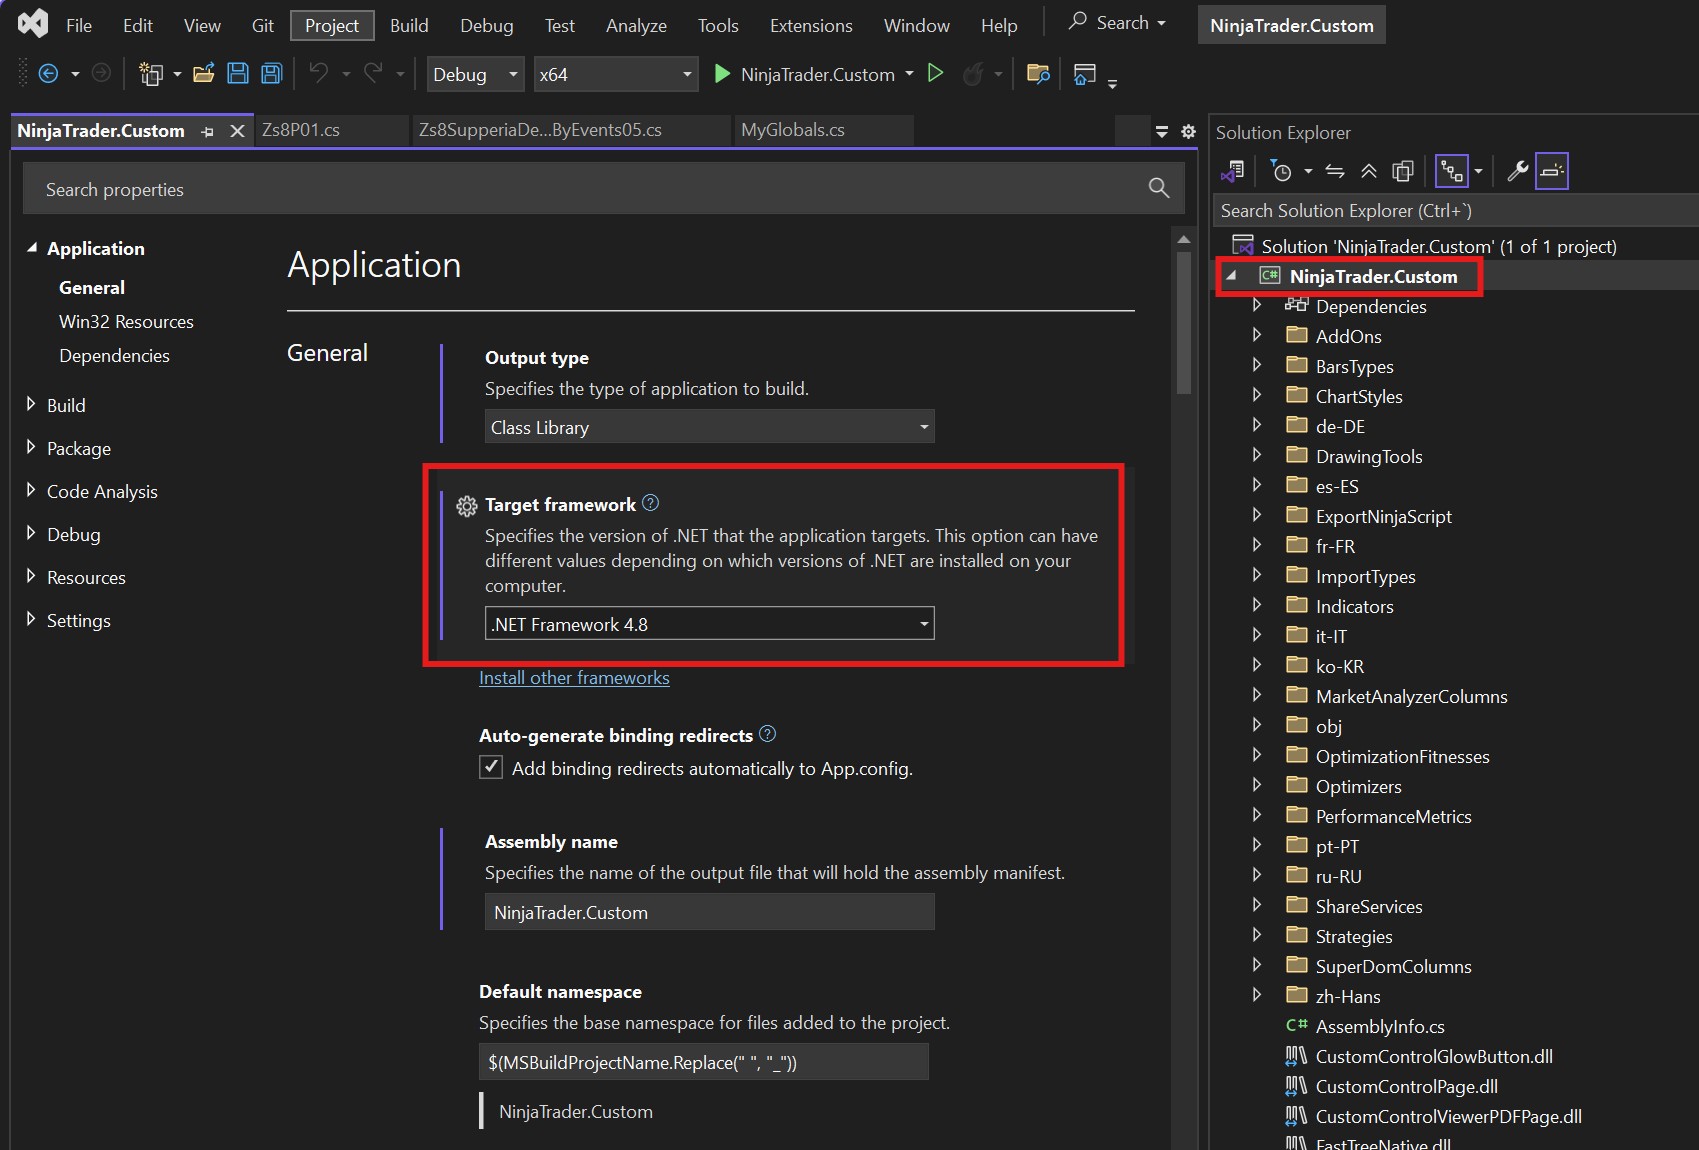This screenshot has width=1699, height=1150.
Task: Click the Save All toolbar icon
Action: click(x=271, y=74)
